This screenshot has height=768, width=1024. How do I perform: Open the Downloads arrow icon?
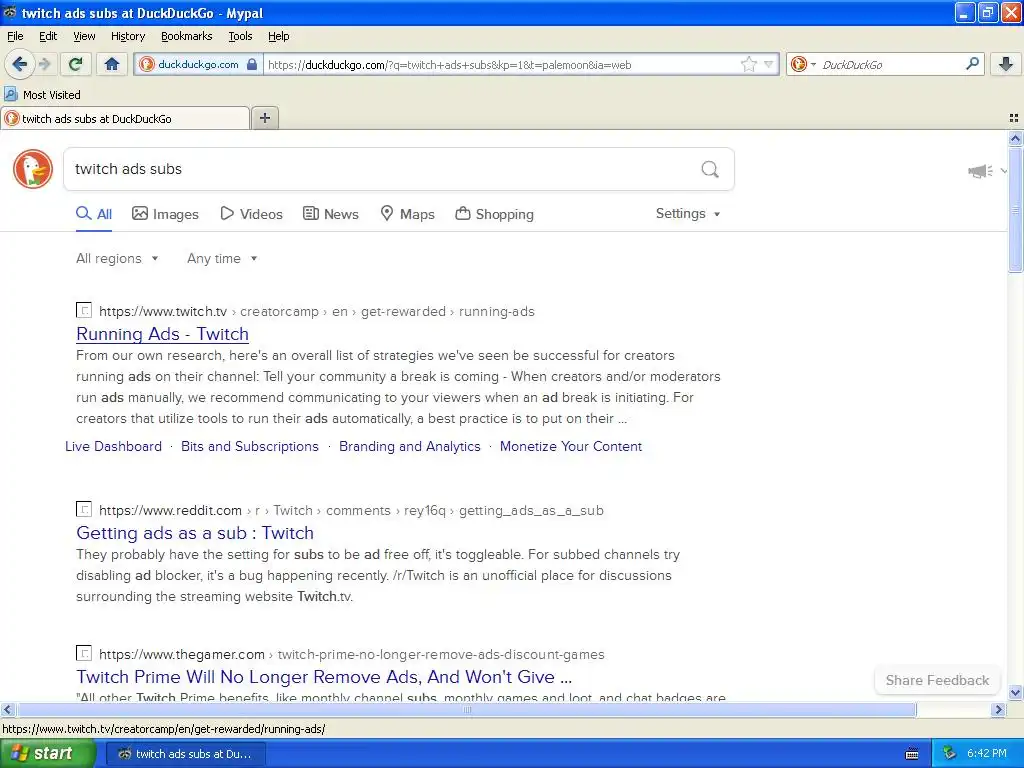pos(1006,64)
